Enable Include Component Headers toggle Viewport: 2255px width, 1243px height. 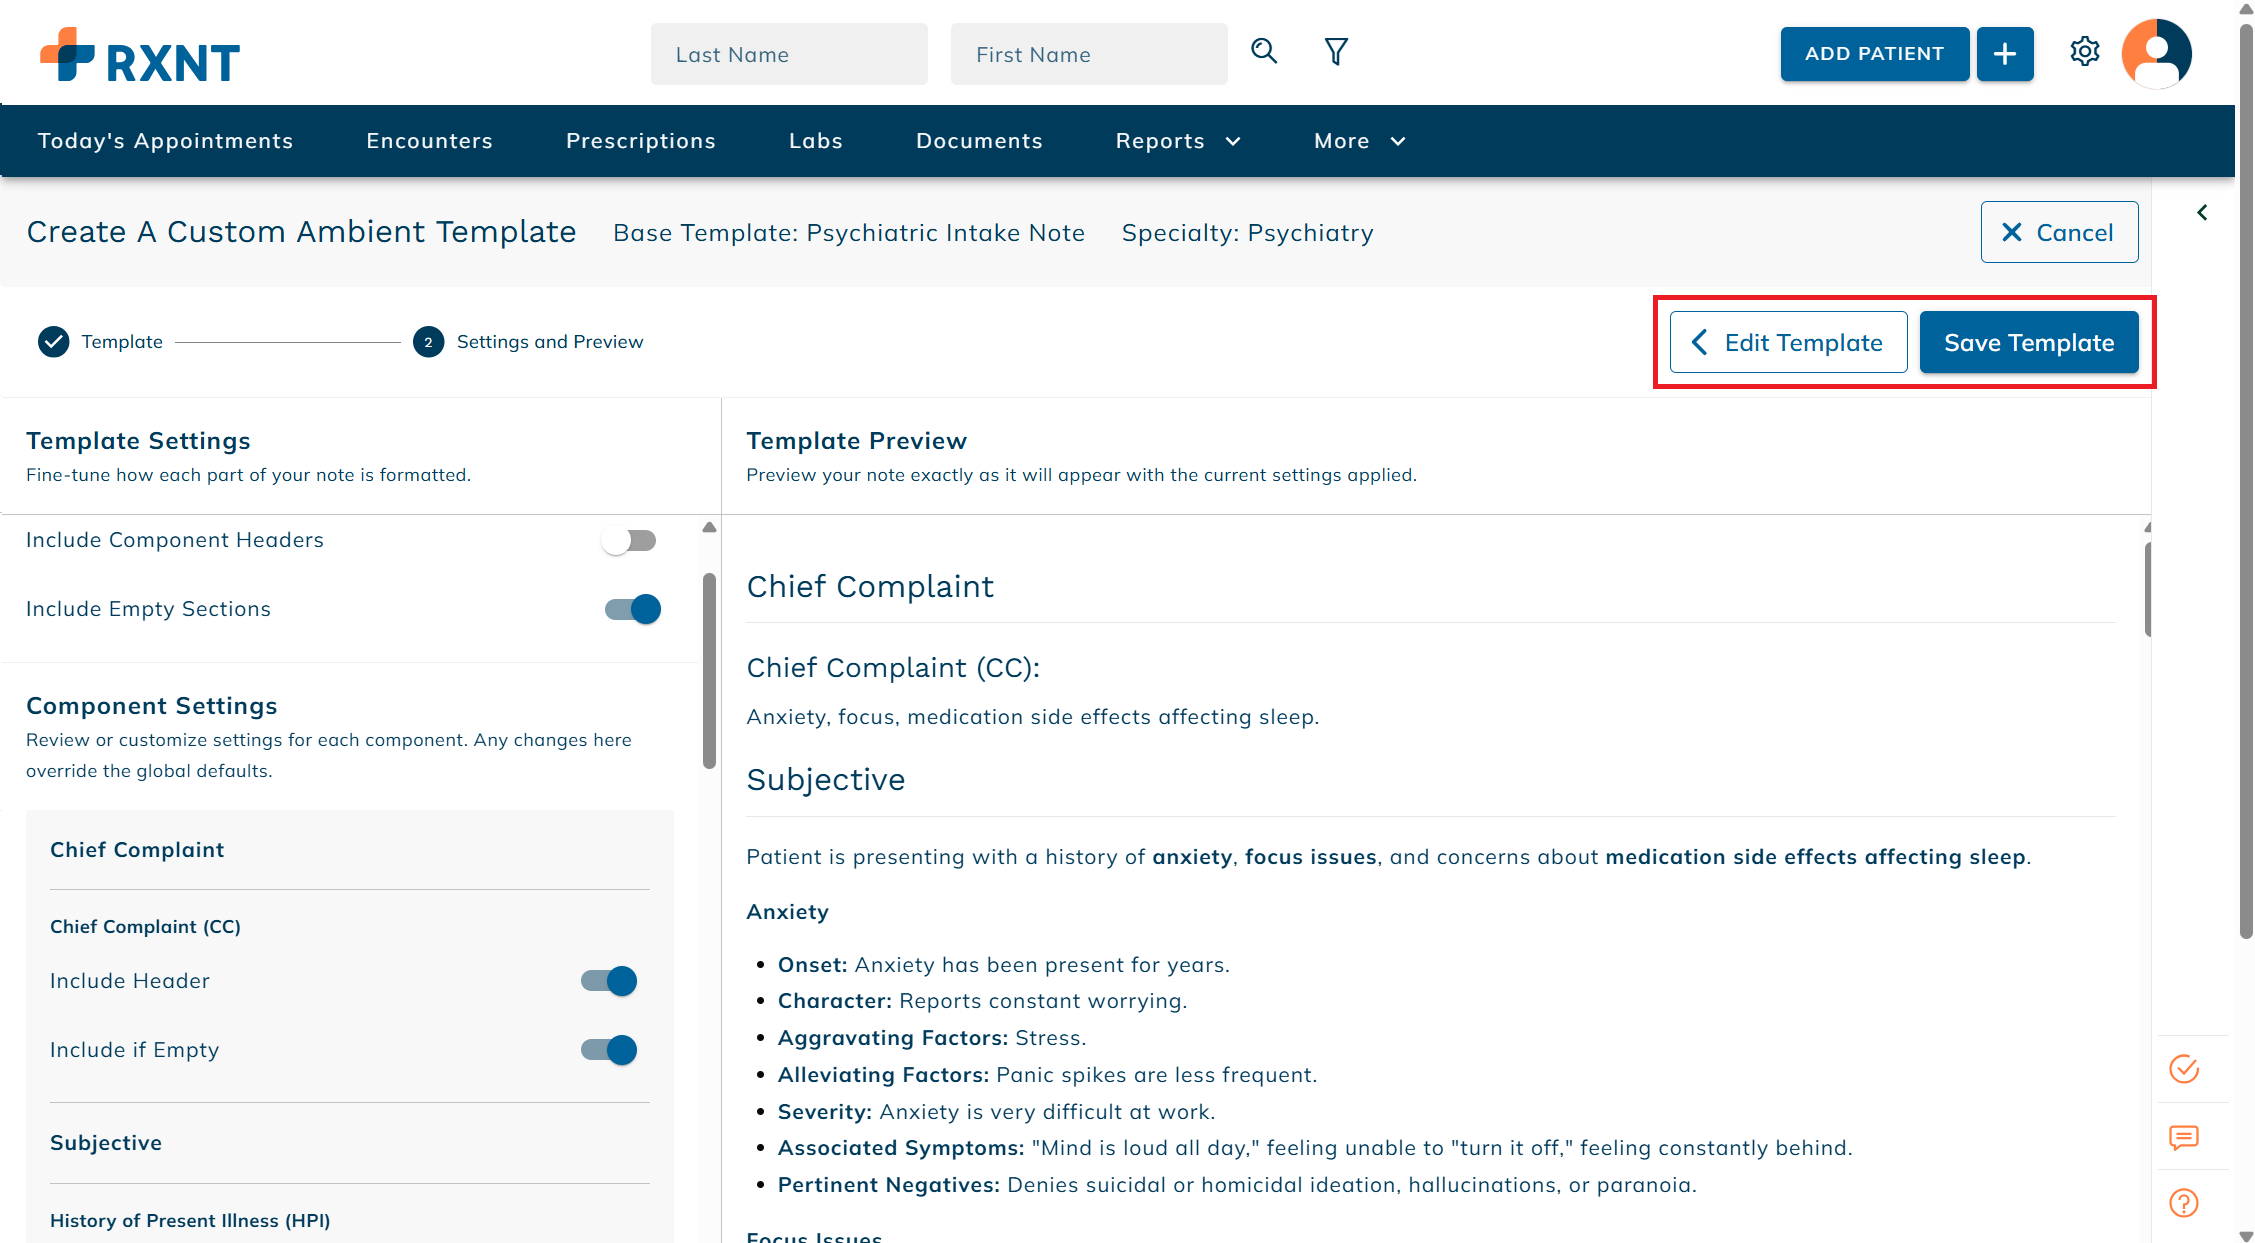(629, 541)
